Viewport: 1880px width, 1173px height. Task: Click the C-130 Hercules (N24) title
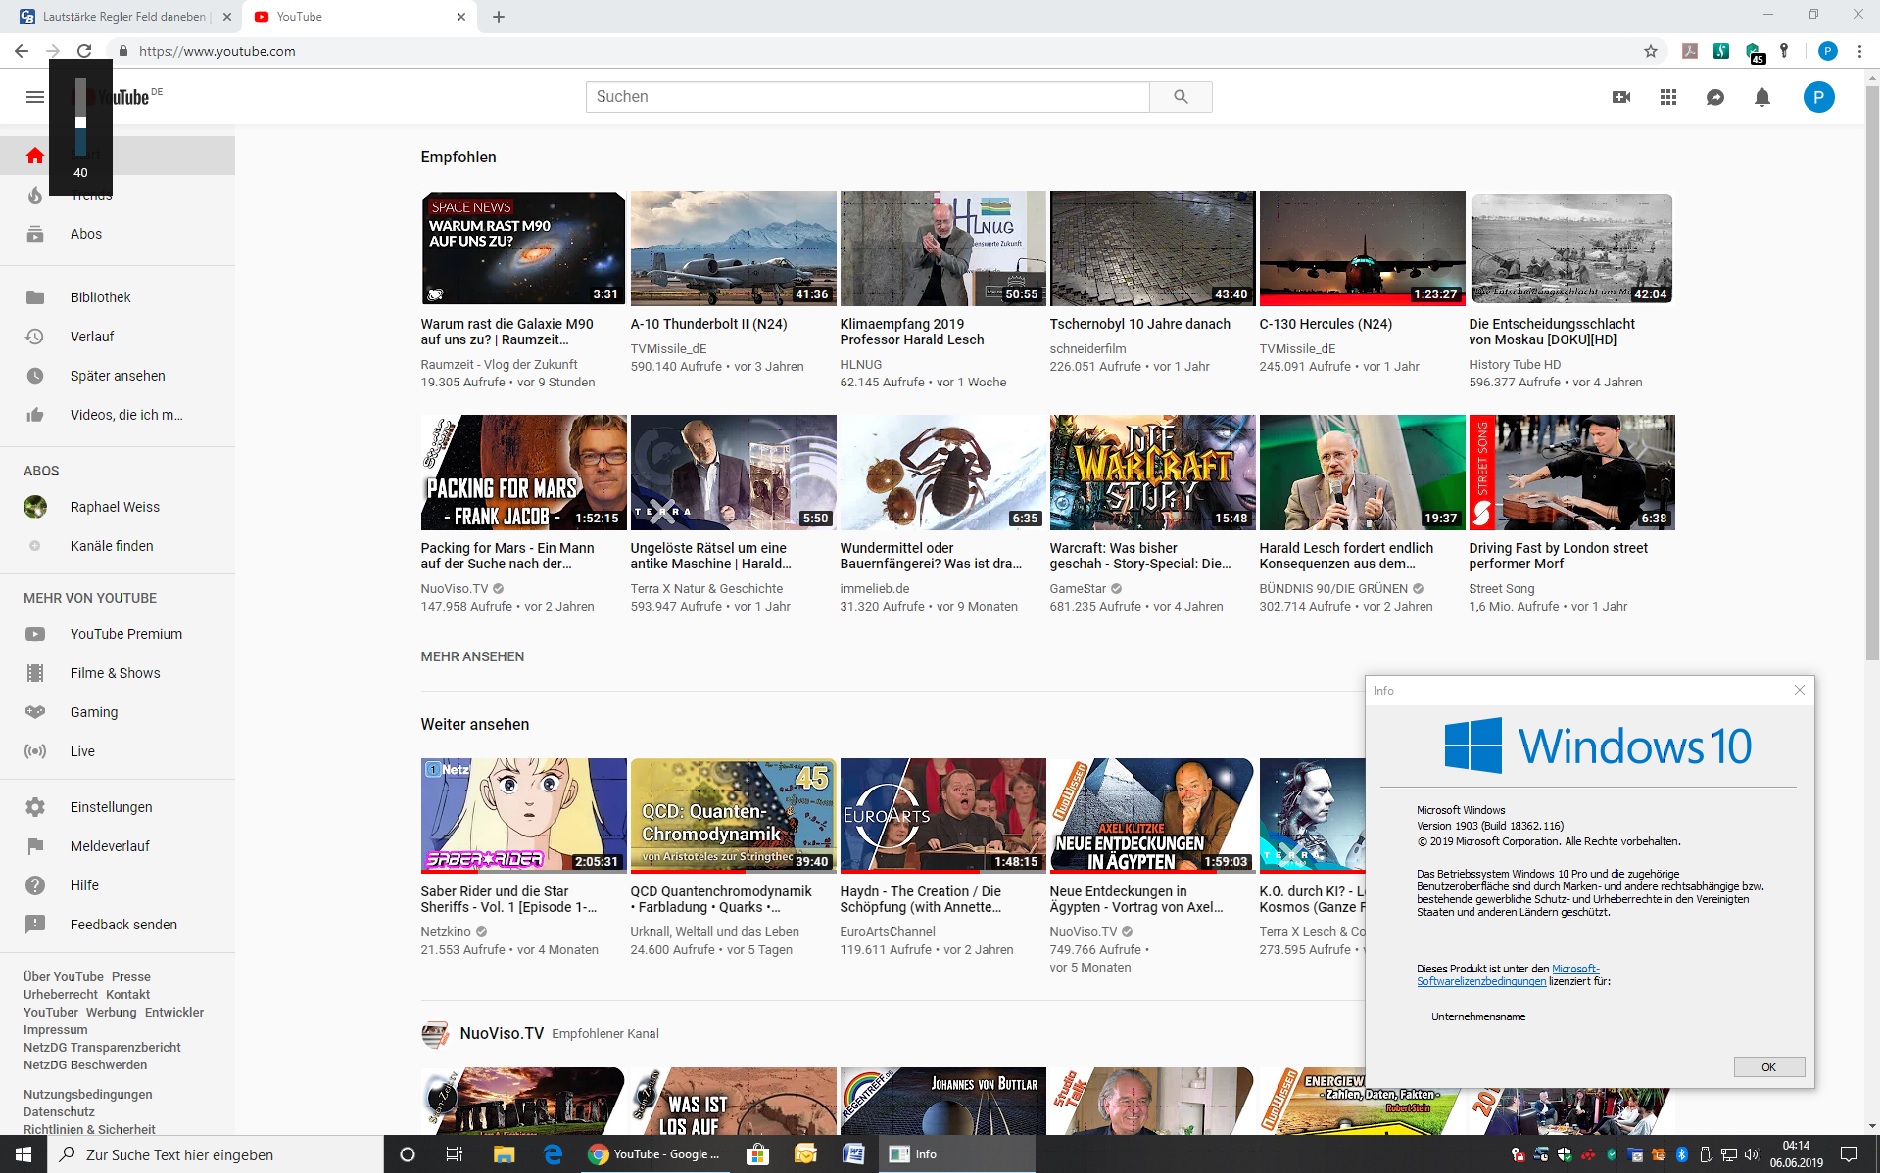(x=1326, y=324)
